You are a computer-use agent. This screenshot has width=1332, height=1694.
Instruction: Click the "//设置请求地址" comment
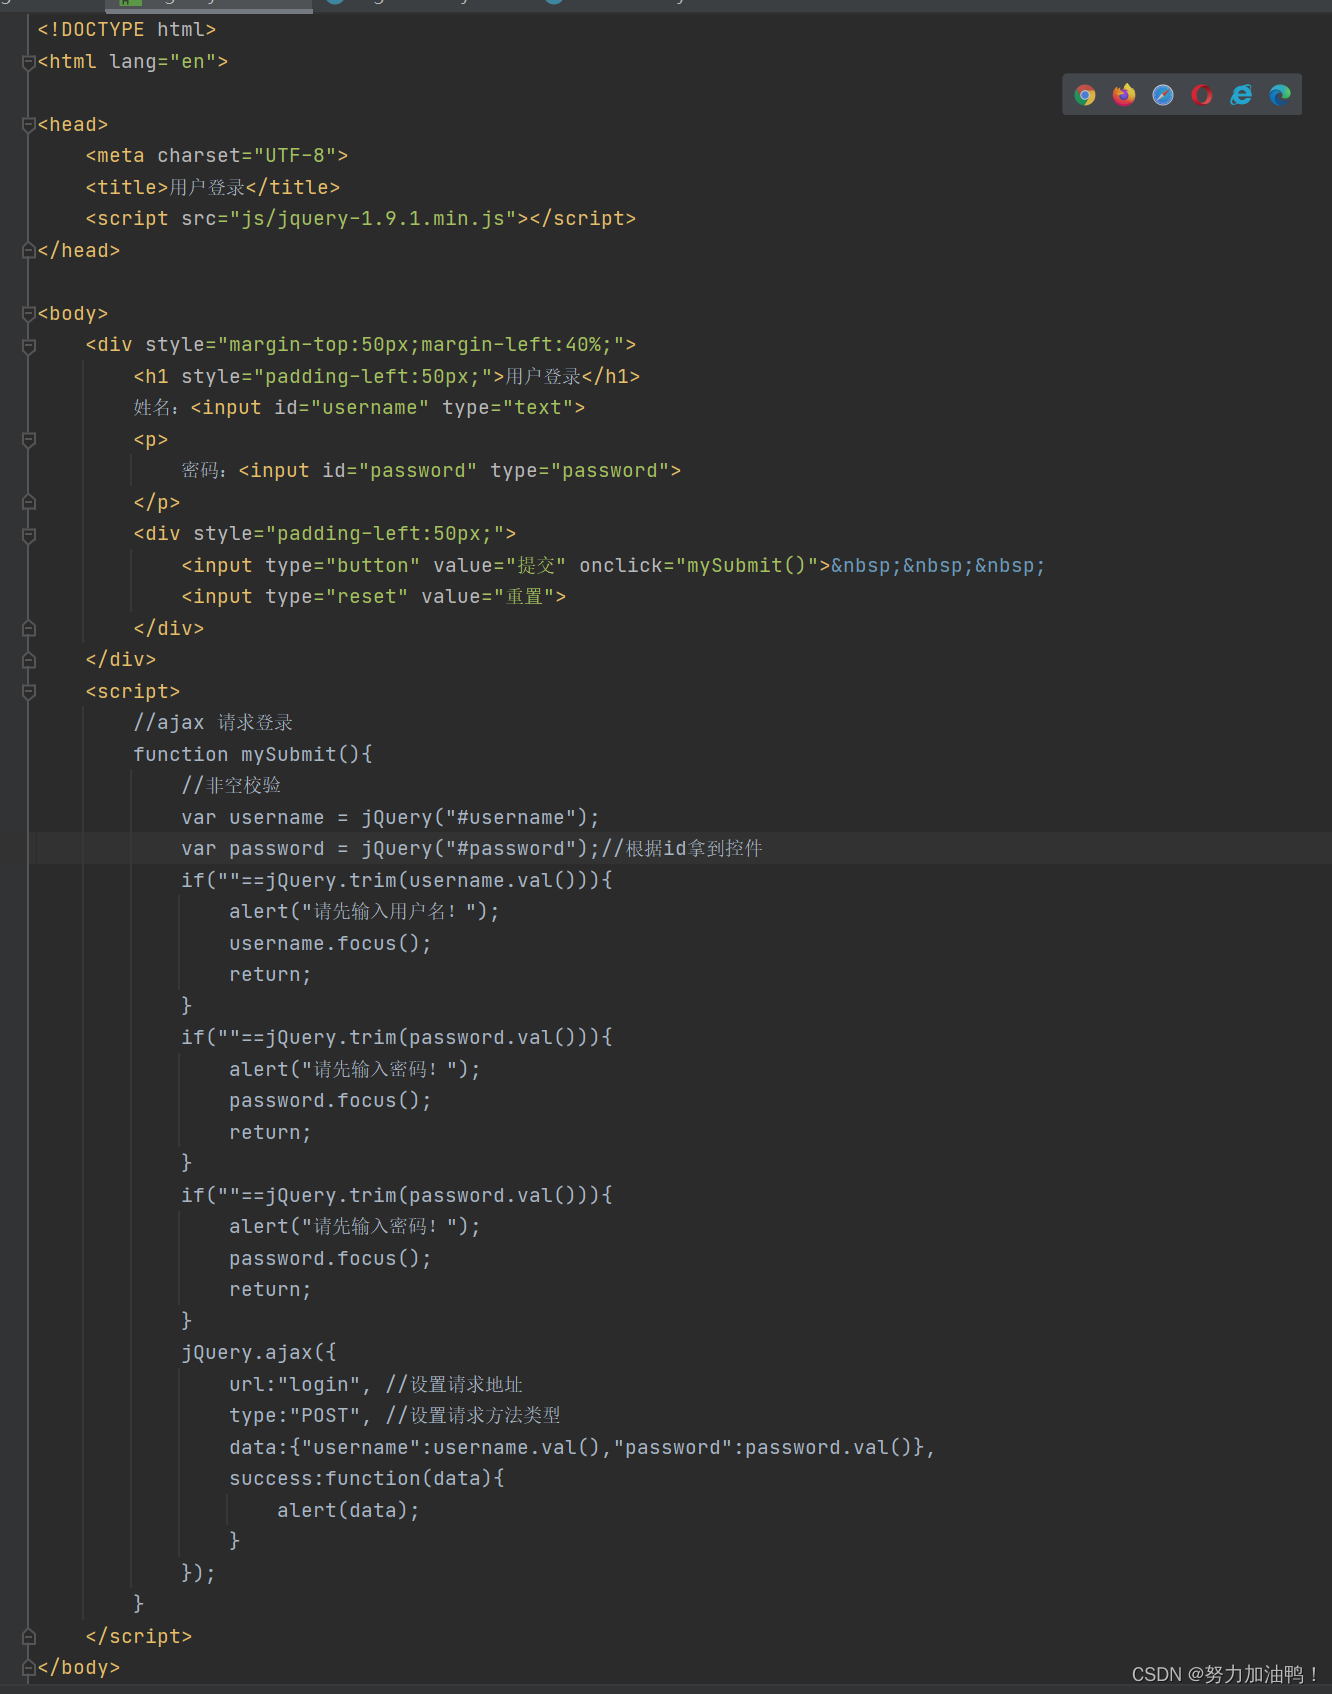(454, 1385)
